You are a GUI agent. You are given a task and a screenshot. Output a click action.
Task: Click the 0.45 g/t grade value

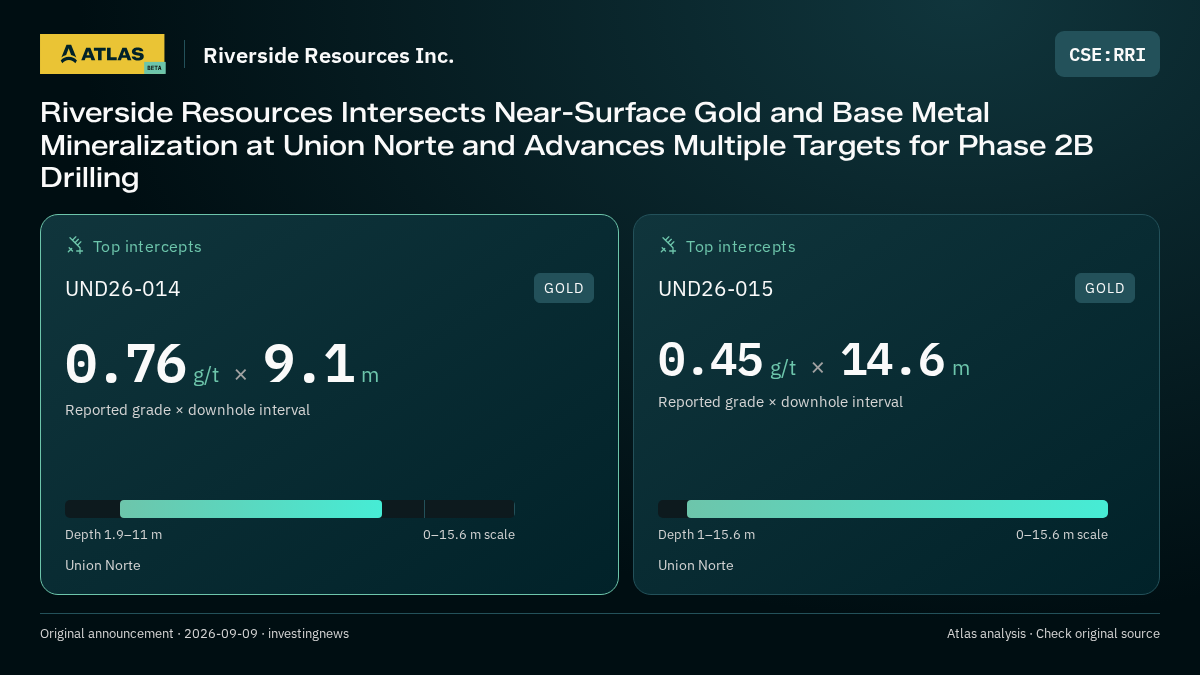click(727, 360)
